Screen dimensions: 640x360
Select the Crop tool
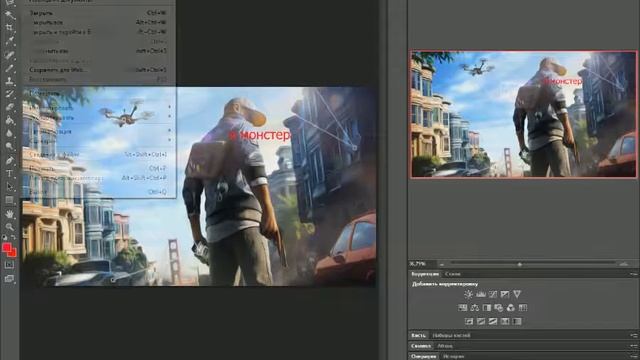pos(10,28)
